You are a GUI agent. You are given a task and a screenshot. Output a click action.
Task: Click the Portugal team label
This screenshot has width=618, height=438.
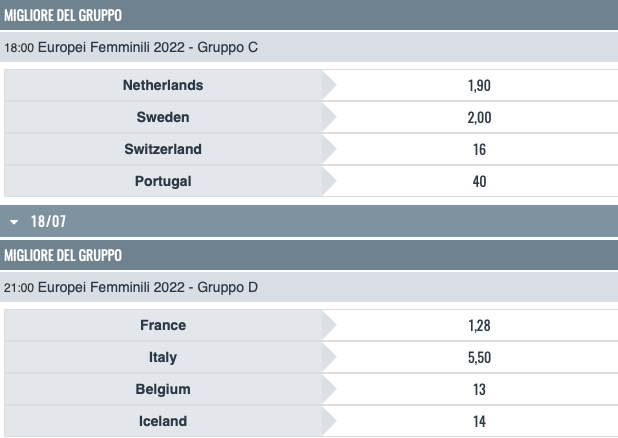163,182
